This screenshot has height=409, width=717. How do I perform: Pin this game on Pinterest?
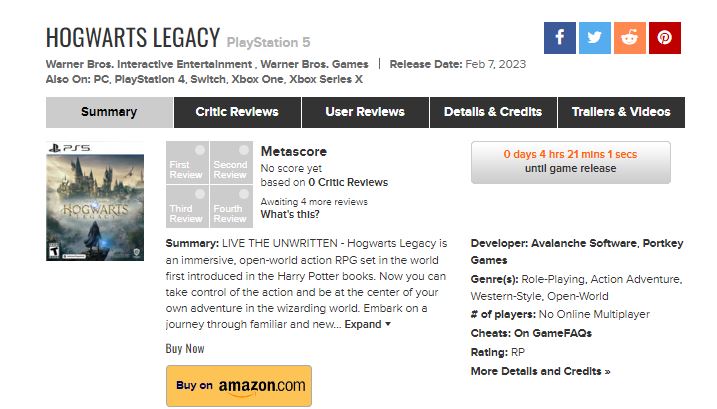point(665,38)
